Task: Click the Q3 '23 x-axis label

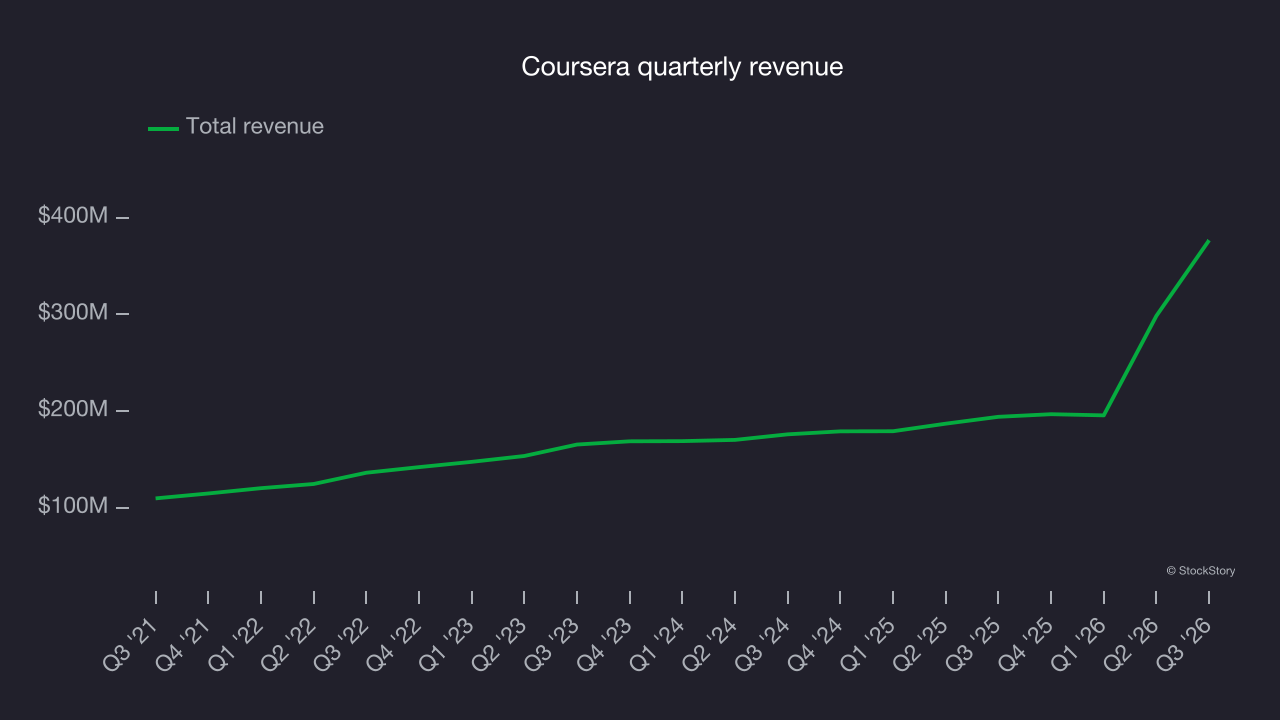Action: [x=552, y=643]
